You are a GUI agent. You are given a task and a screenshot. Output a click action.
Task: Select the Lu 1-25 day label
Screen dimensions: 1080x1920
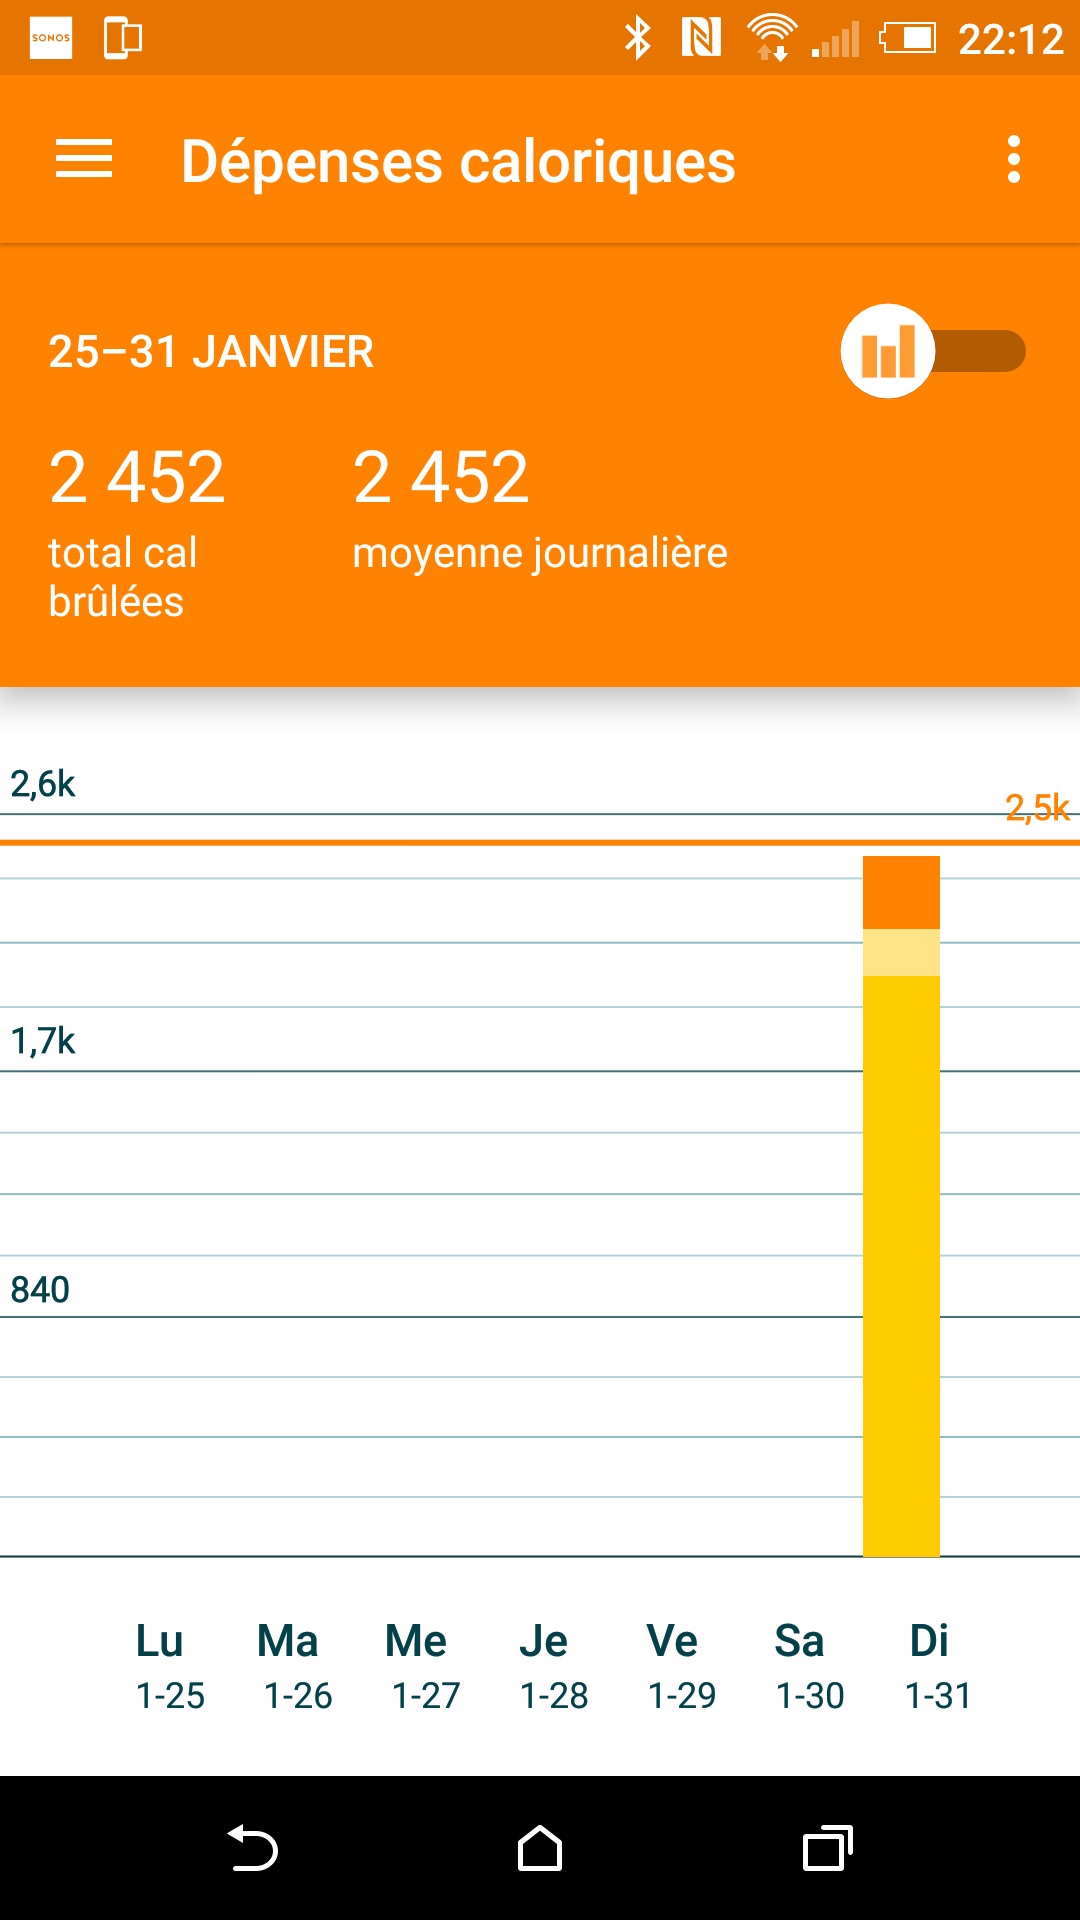pyautogui.click(x=170, y=1666)
